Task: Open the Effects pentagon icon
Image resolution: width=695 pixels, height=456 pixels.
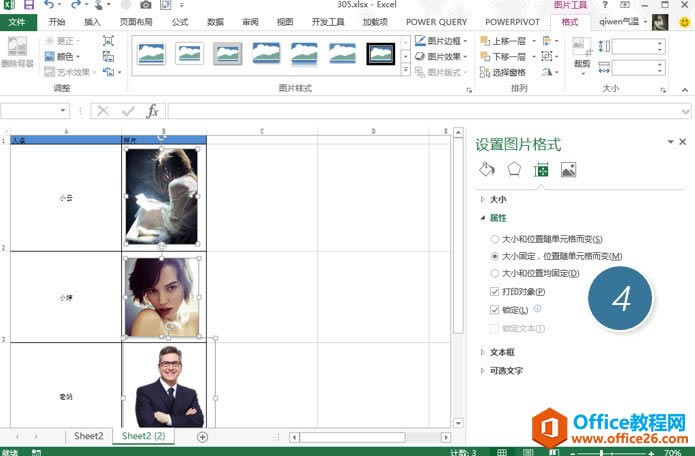Action: coord(514,169)
